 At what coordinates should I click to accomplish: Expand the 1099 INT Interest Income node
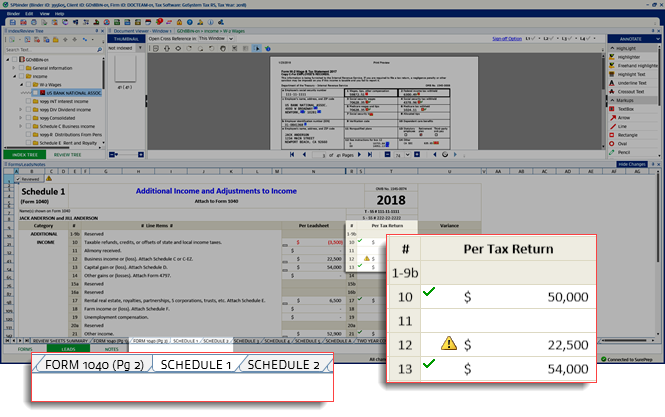[23, 103]
